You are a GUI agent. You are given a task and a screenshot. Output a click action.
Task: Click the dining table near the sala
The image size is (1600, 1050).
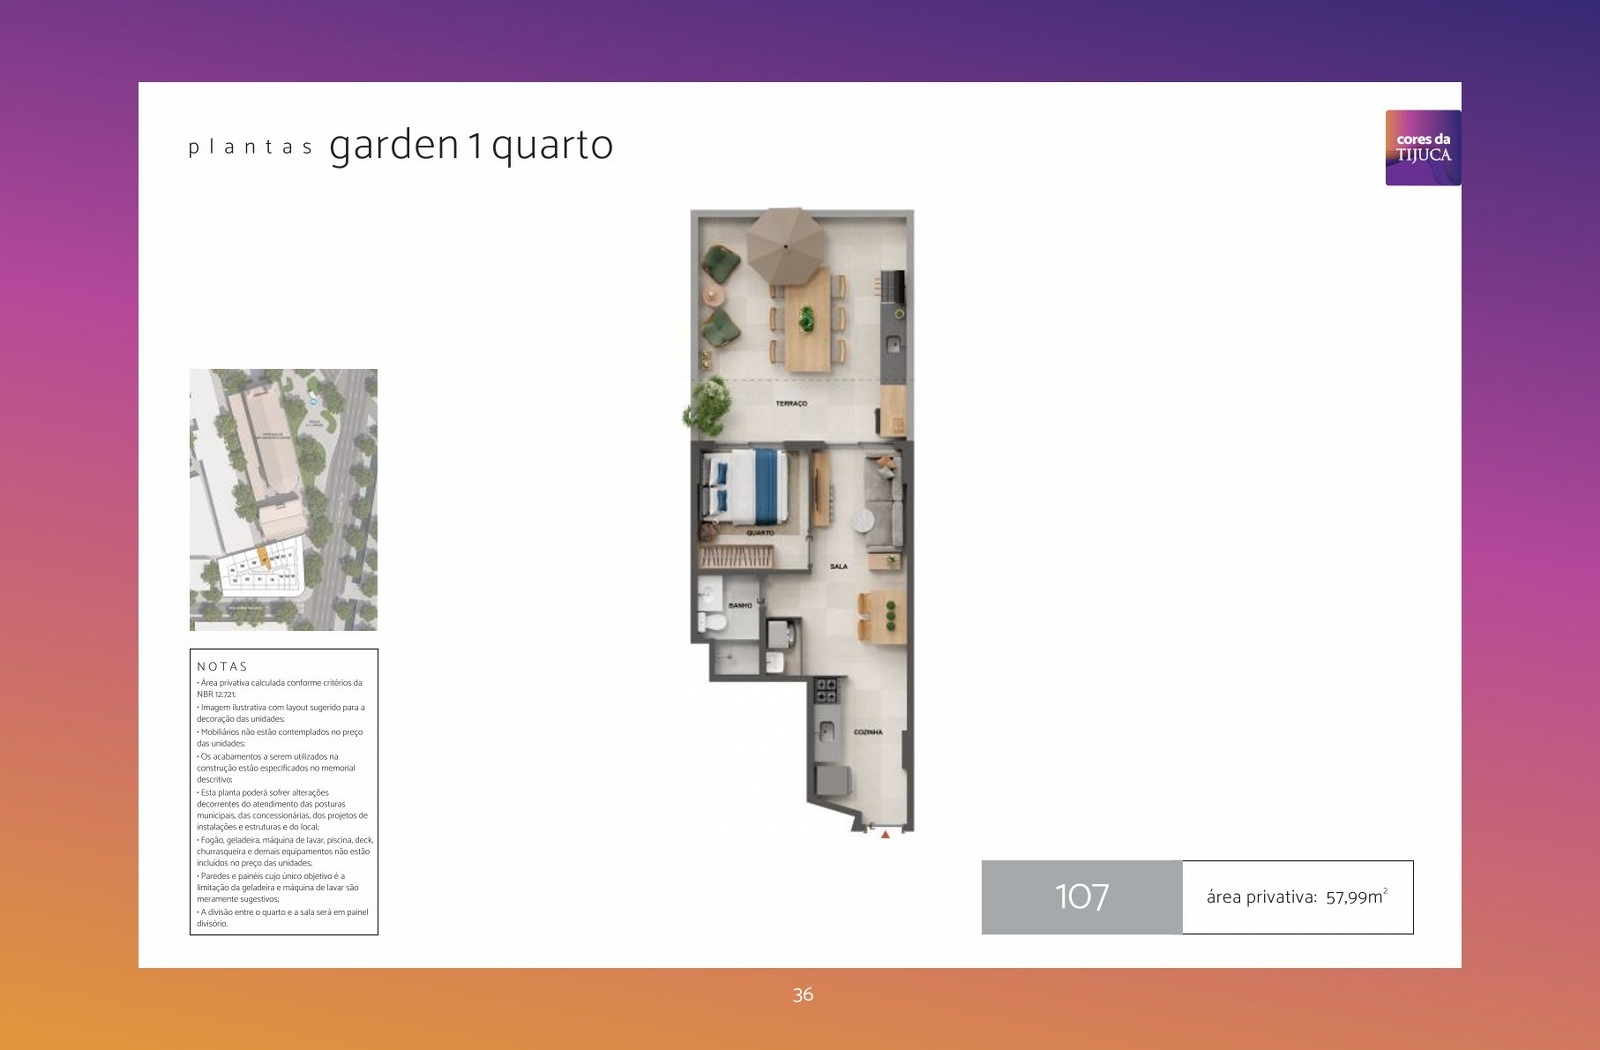(x=882, y=615)
